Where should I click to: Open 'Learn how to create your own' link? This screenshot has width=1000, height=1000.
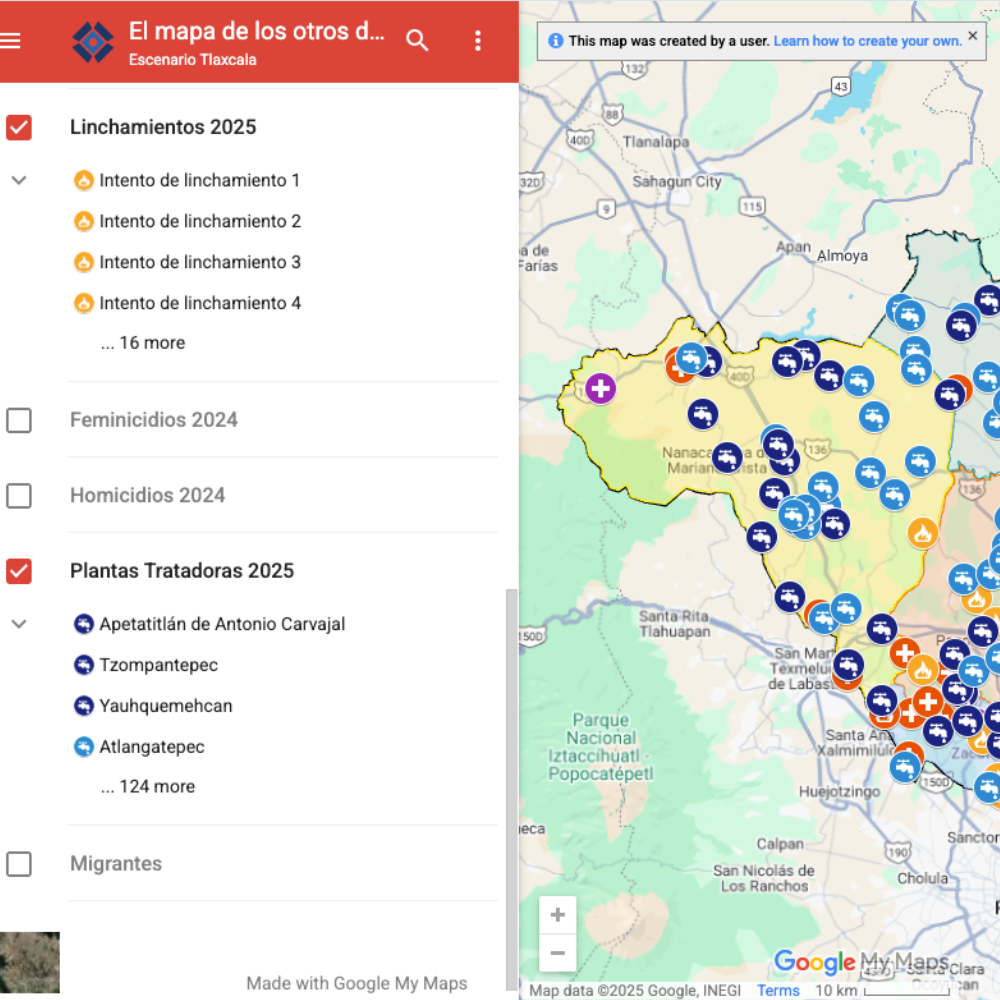pos(867,41)
